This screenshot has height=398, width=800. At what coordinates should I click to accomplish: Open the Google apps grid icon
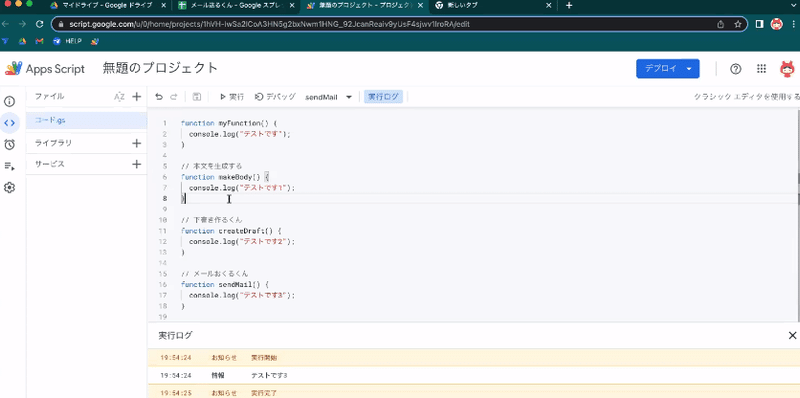(x=761, y=69)
